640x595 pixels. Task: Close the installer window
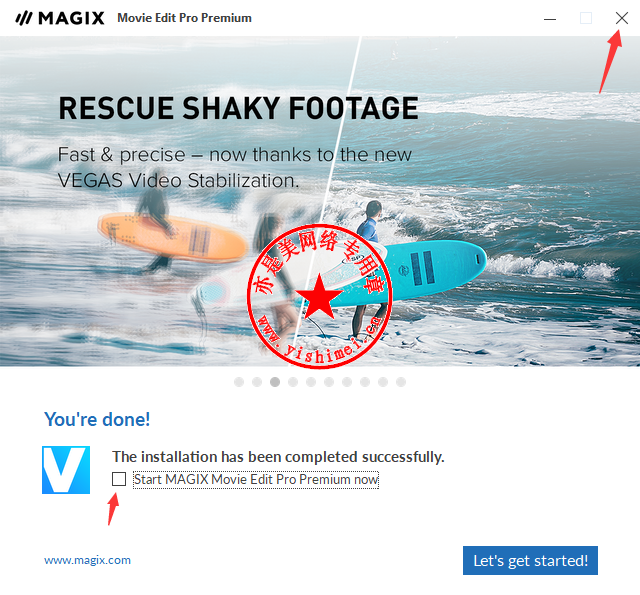coord(622,18)
